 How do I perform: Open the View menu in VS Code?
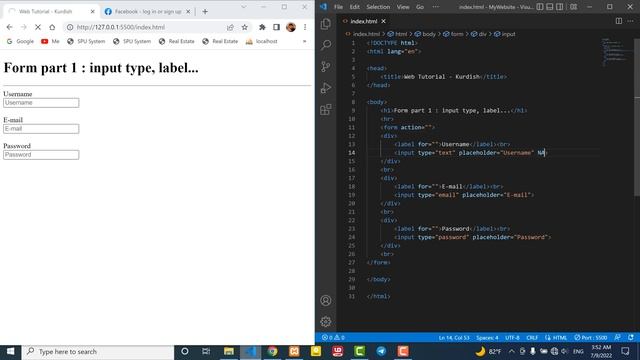click(x=403, y=7)
